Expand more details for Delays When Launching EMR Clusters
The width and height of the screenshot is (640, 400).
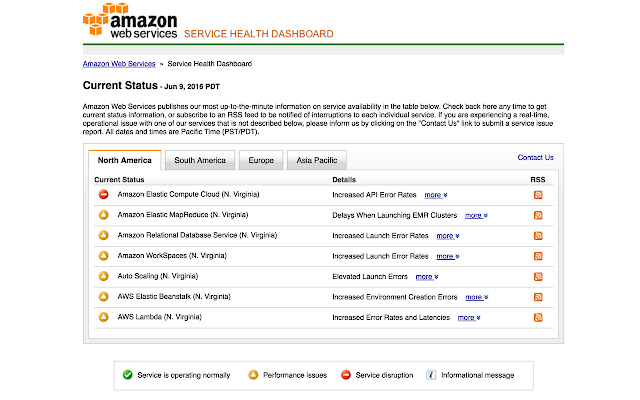click(476, 216)
